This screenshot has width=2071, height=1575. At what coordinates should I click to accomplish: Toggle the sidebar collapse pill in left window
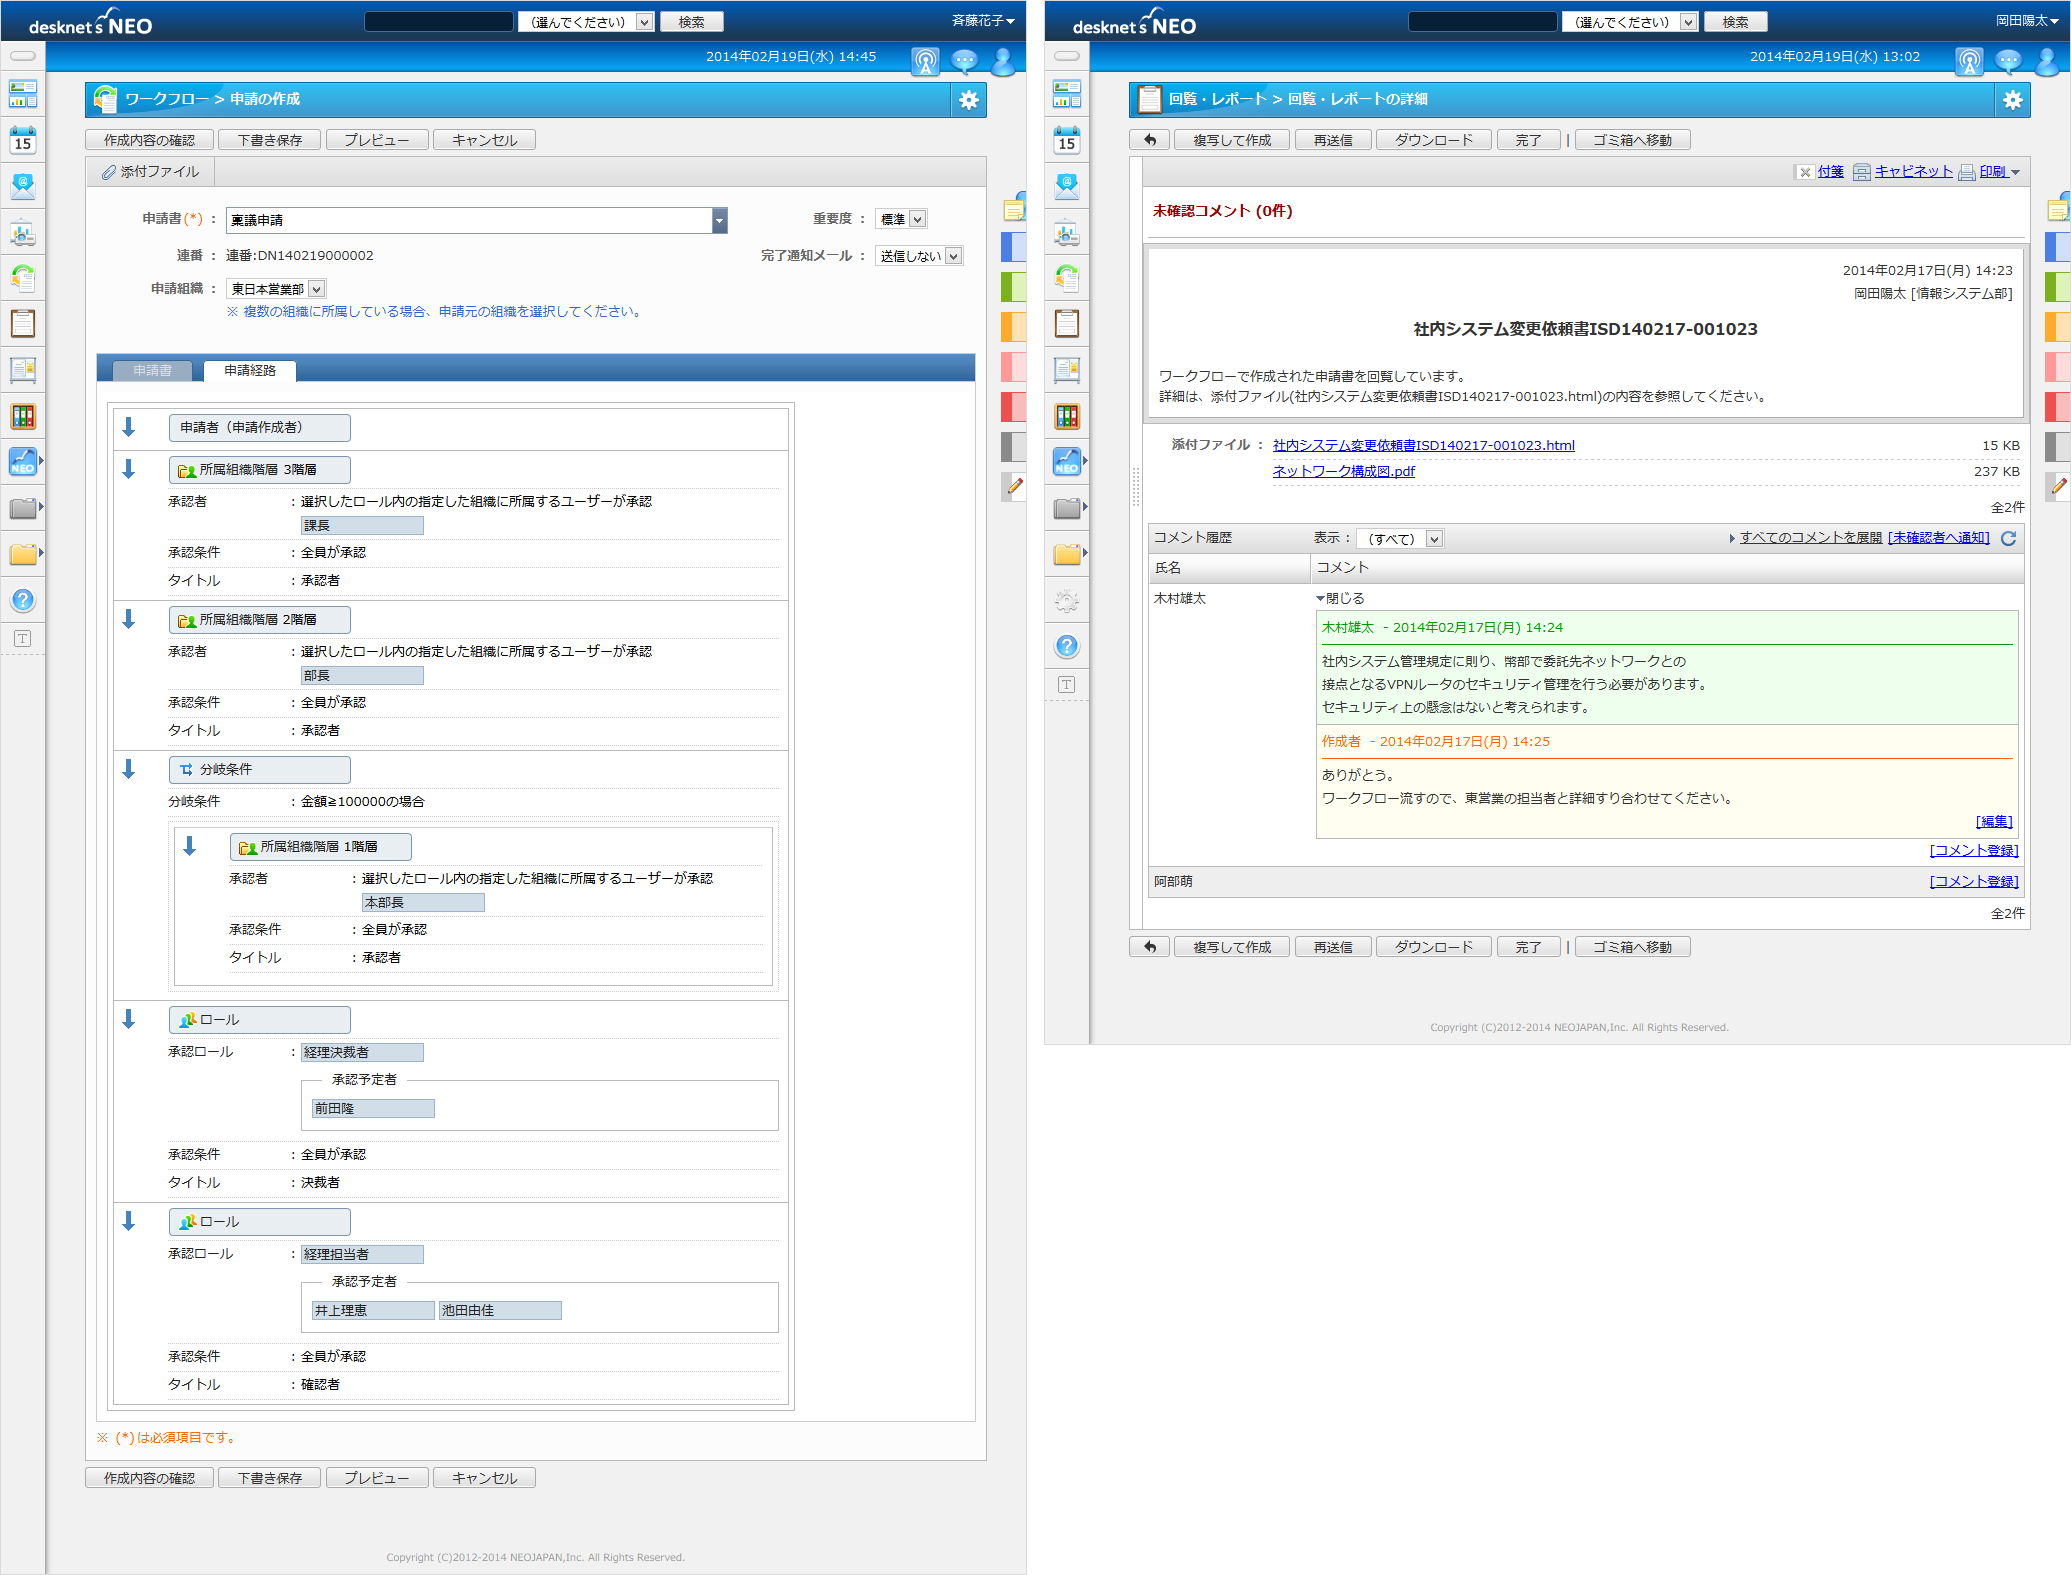(x=23, y=56)
